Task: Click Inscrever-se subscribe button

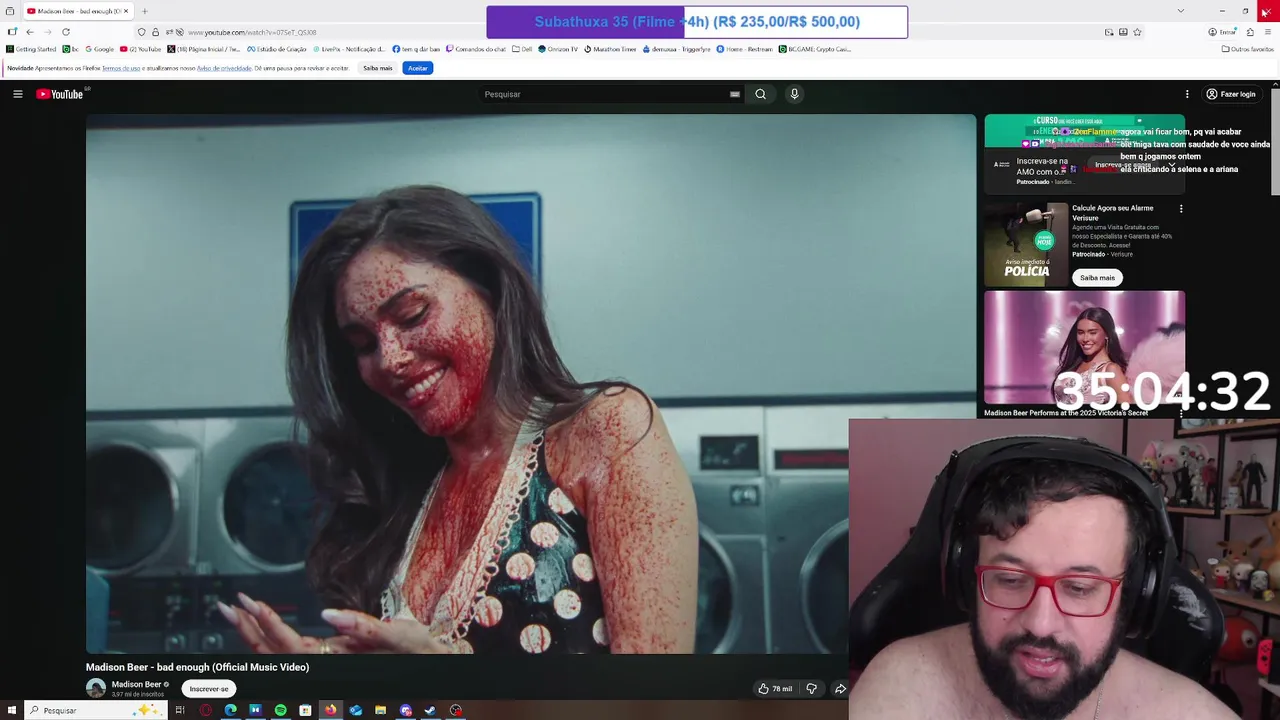Action: pyautogui.click(x=209, y=688)
